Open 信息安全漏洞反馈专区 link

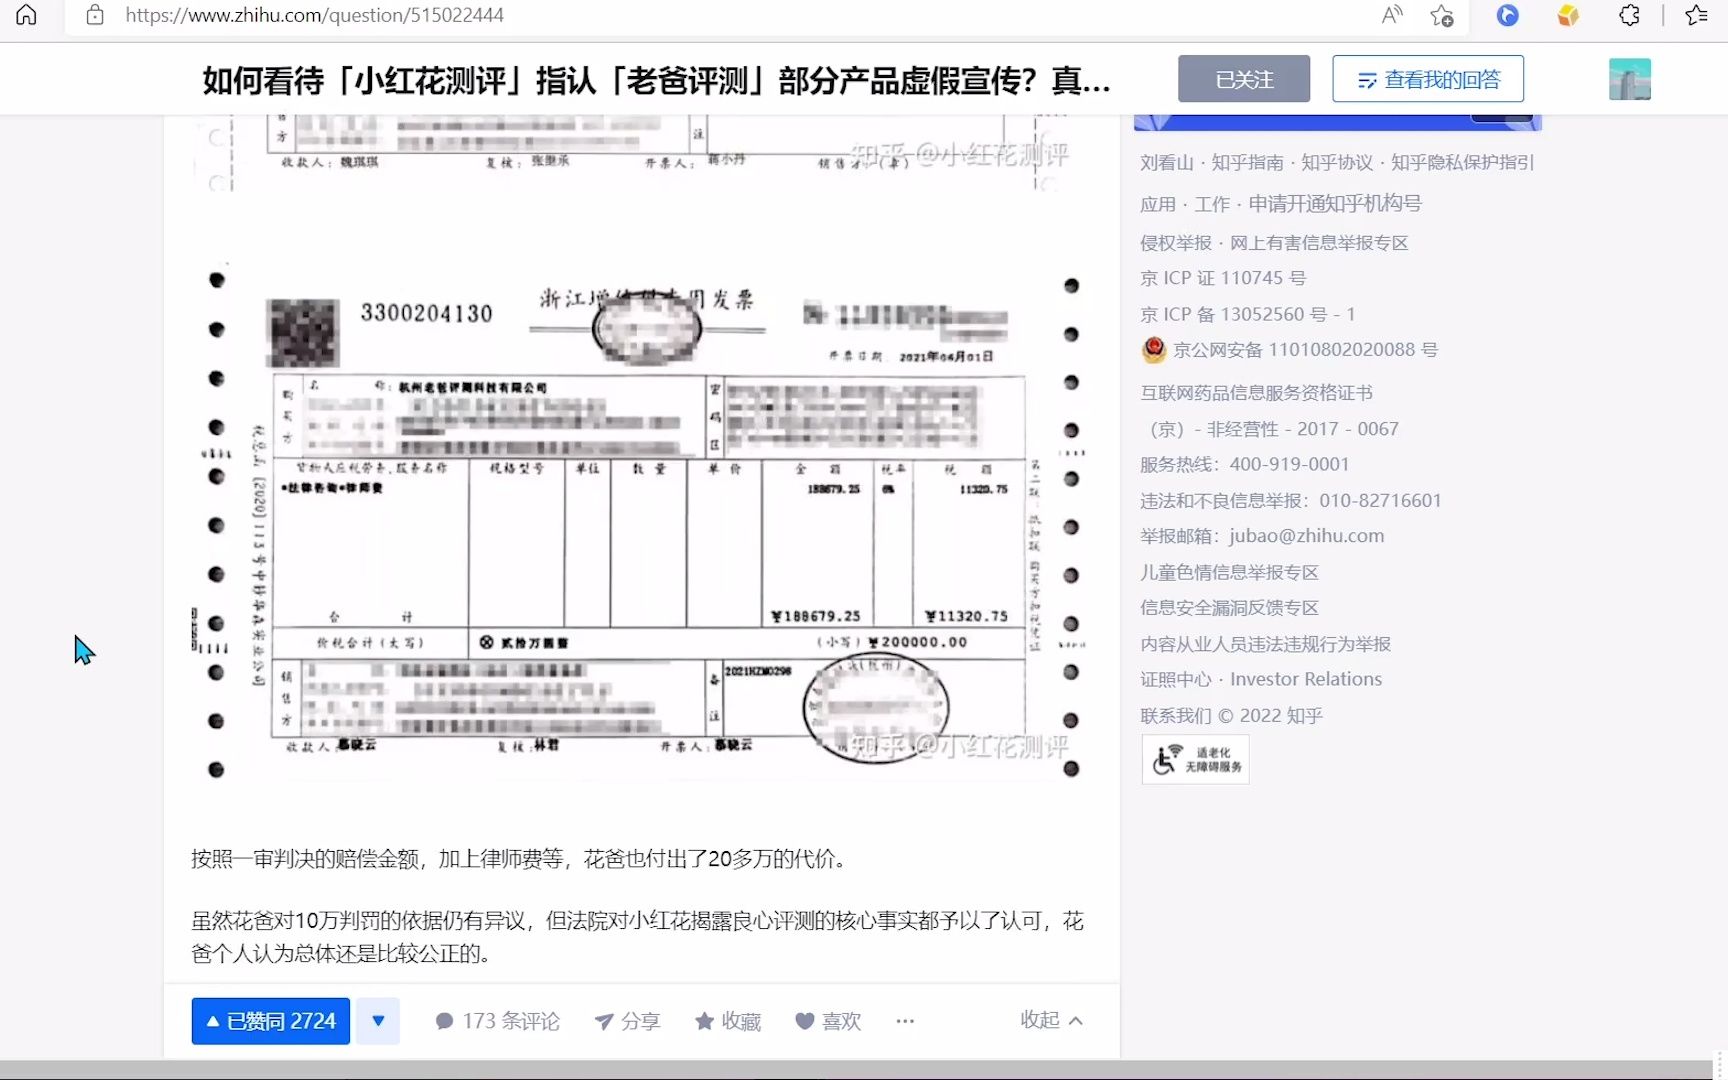tap(1230, 608)
